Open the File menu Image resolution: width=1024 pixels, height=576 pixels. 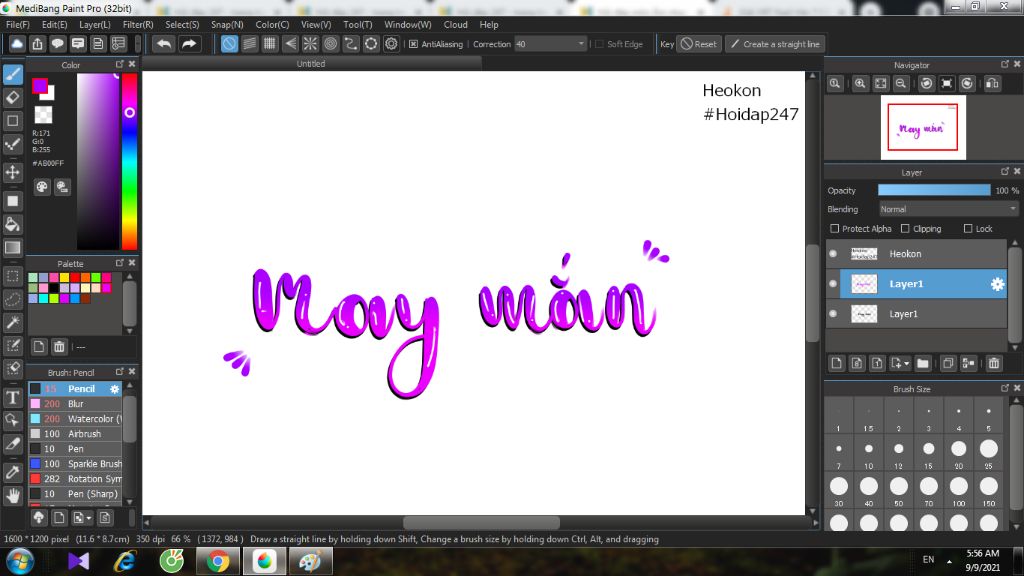point(18,25)
